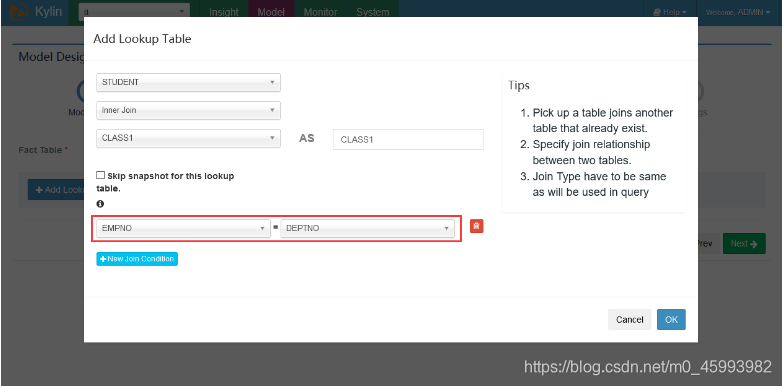Click the AS label text
782x386 pixels.
(307, 139)
